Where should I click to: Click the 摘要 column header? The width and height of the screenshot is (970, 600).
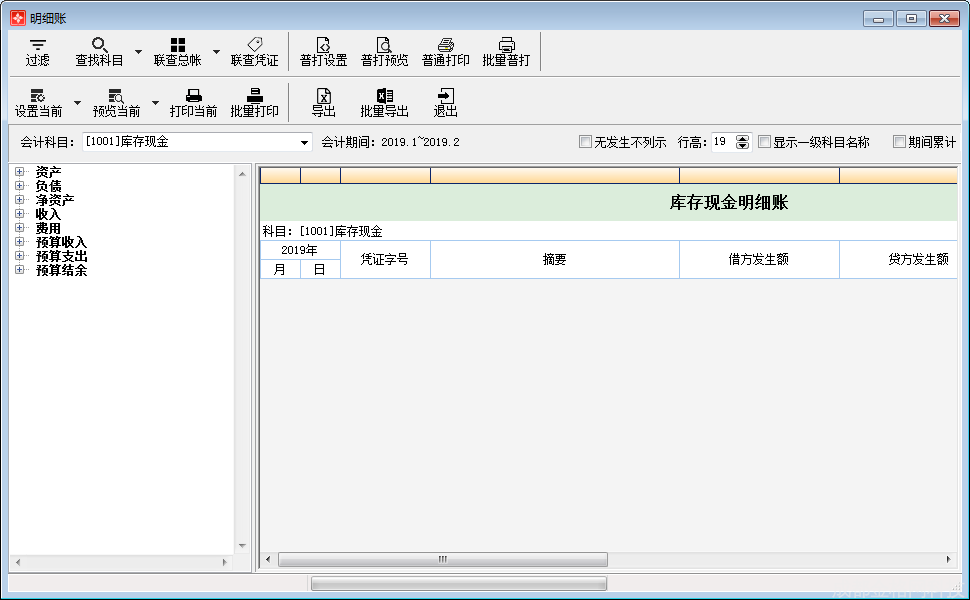pyautogui.click(x=554, y=259)
